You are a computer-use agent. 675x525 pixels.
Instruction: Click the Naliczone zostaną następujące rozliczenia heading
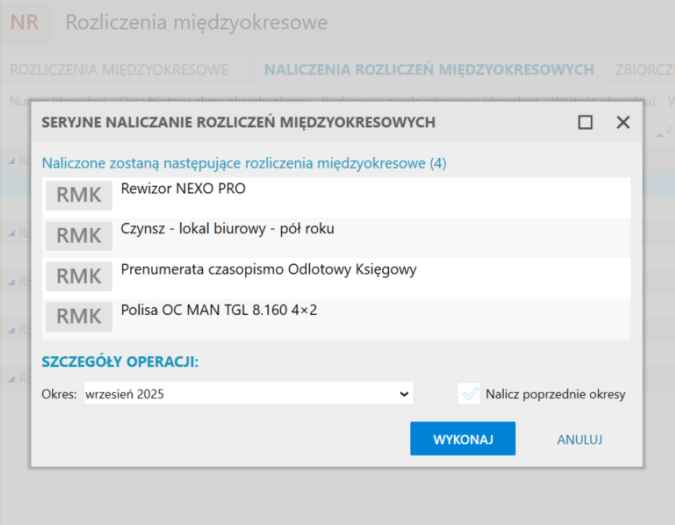coord(244,162)
